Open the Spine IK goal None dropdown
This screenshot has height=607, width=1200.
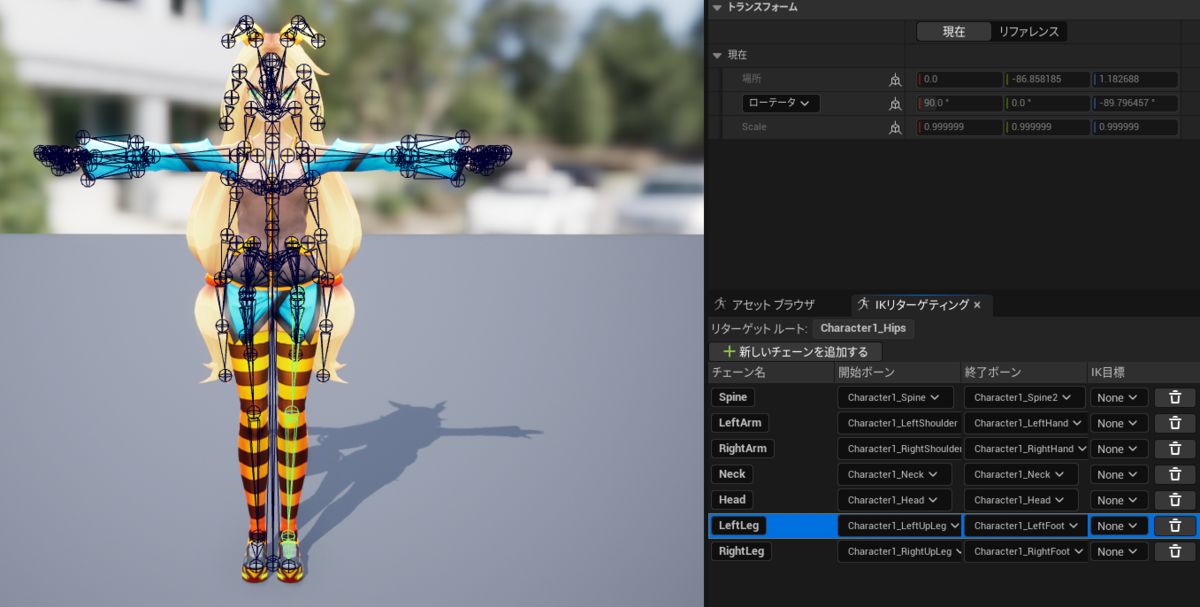1119,397
